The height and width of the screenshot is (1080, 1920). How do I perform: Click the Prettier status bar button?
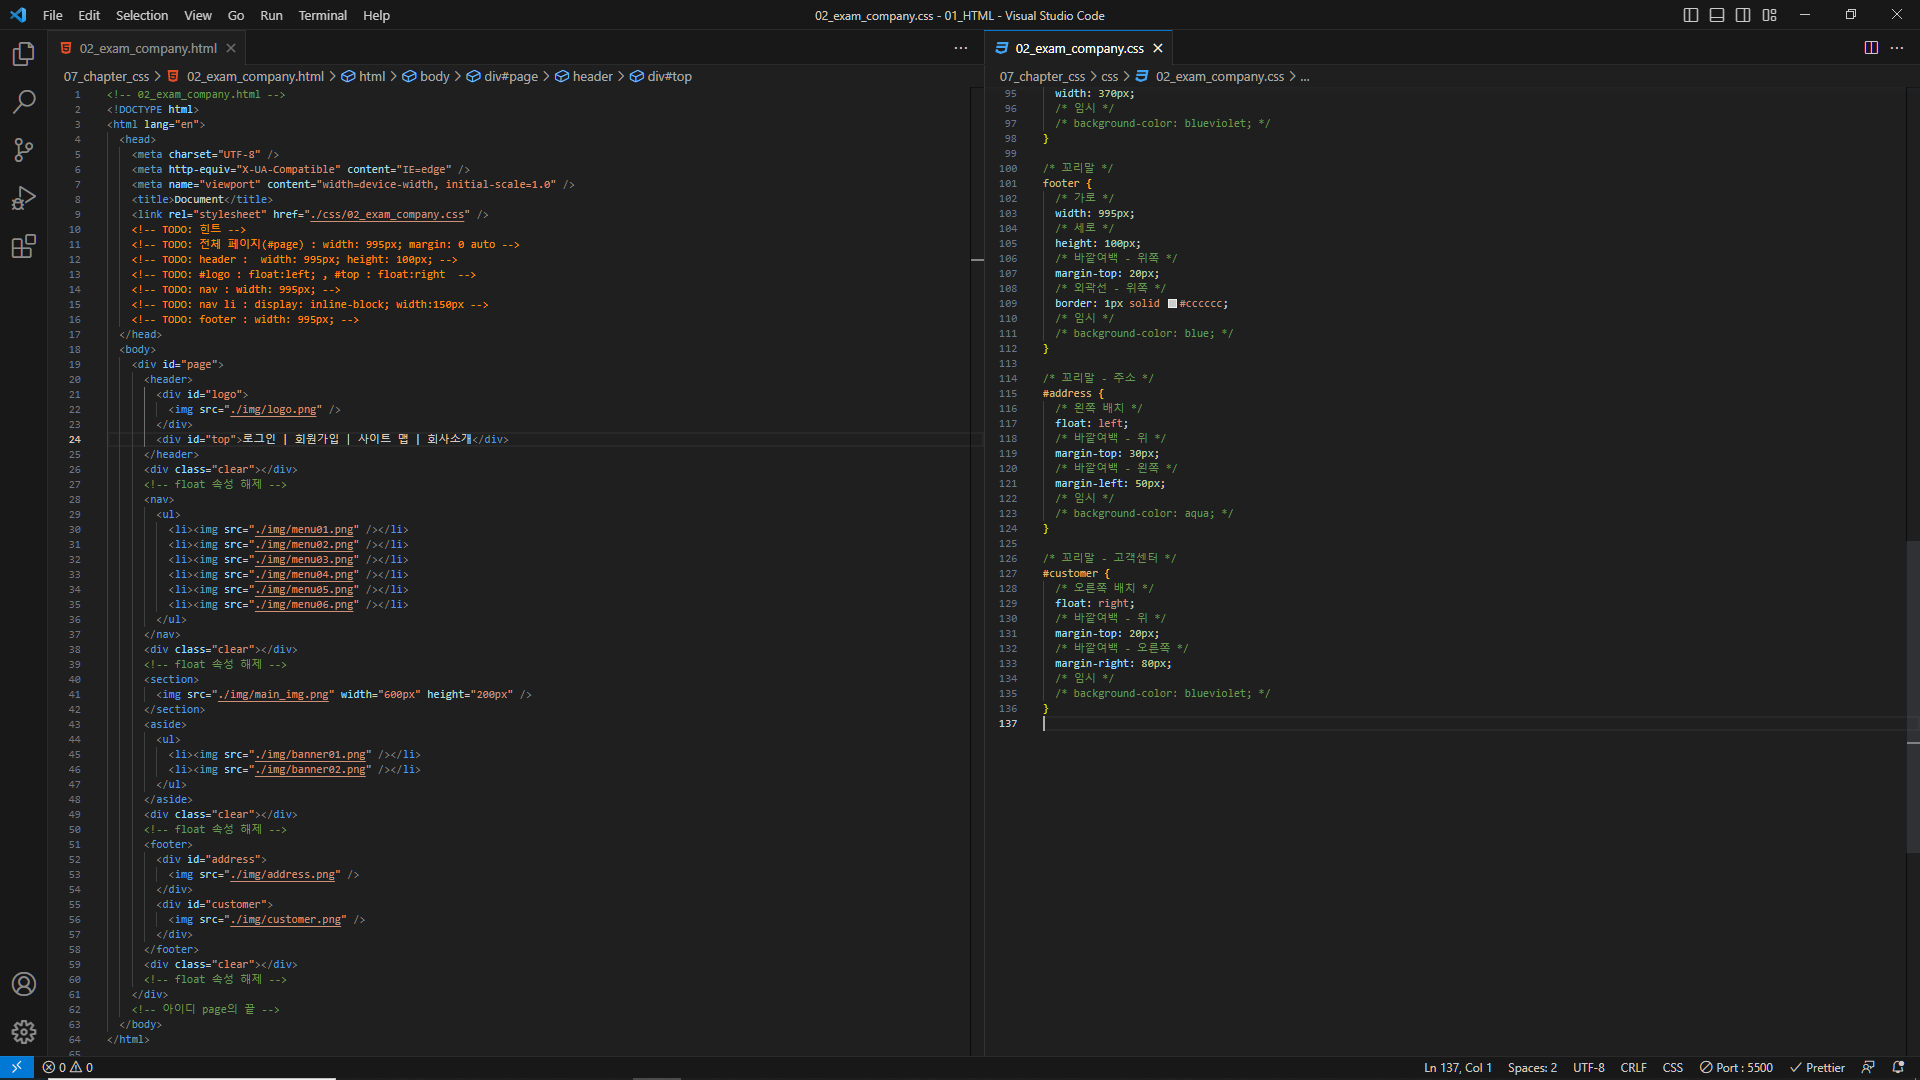[x=1817, y=1067]
